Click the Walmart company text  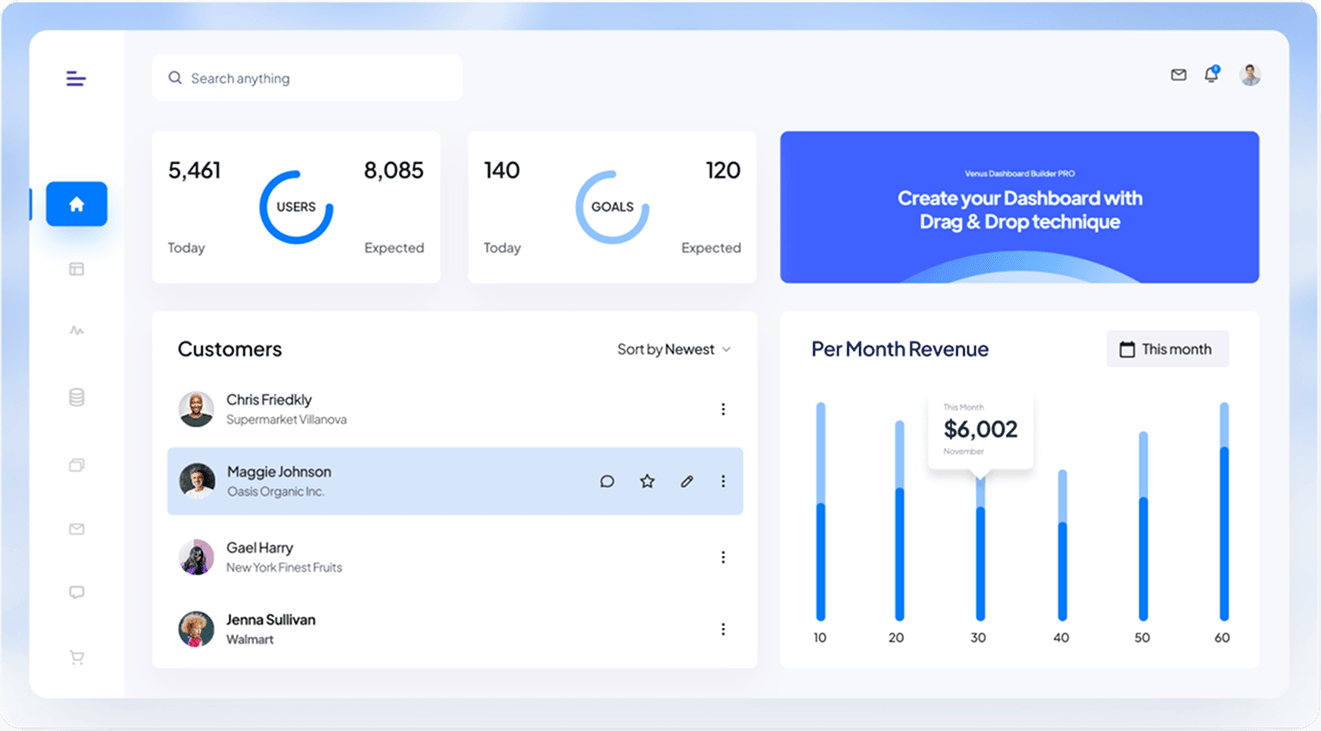[250, 640]
